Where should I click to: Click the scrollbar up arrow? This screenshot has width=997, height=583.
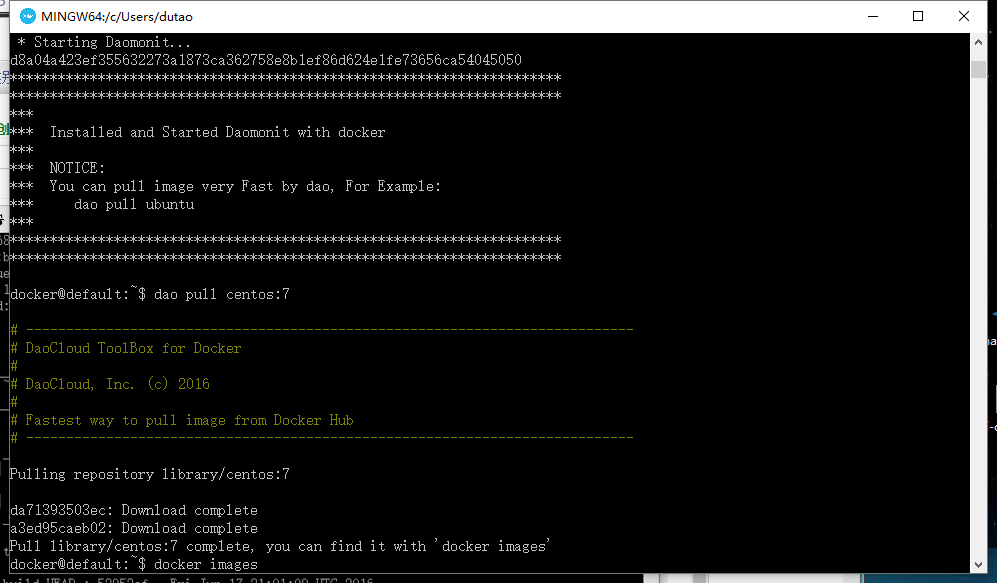979,43
